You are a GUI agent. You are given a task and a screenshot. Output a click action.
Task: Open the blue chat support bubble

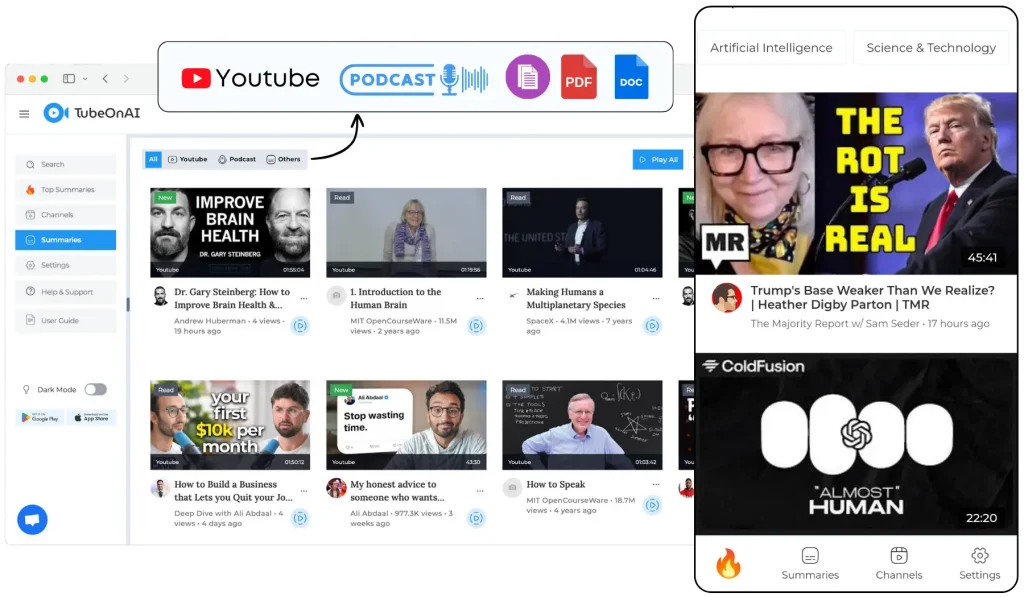[32, 520]
